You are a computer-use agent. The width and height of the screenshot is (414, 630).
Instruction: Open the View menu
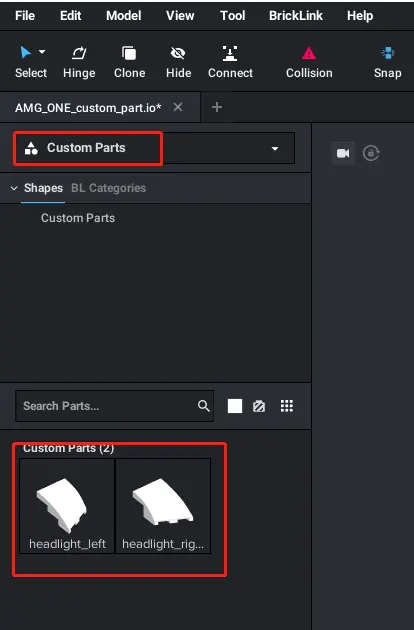(x=180, y=16)
